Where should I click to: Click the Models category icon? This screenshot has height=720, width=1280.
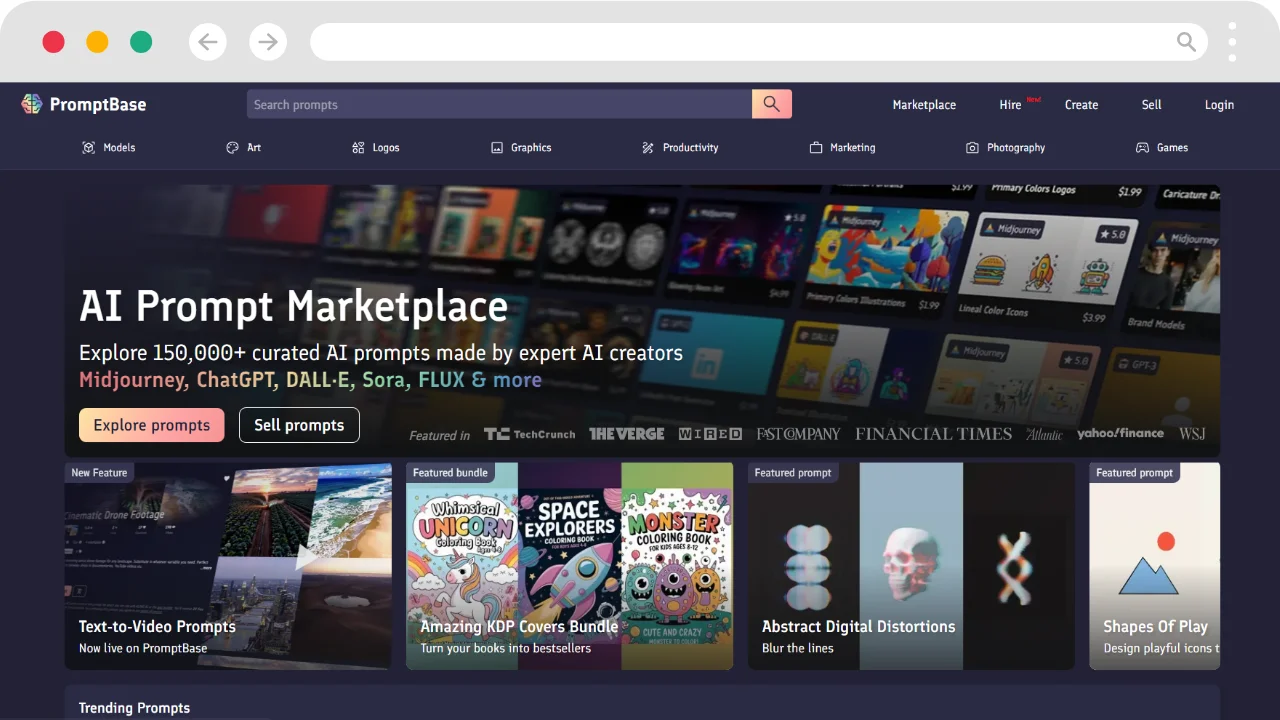click(89, 147)
